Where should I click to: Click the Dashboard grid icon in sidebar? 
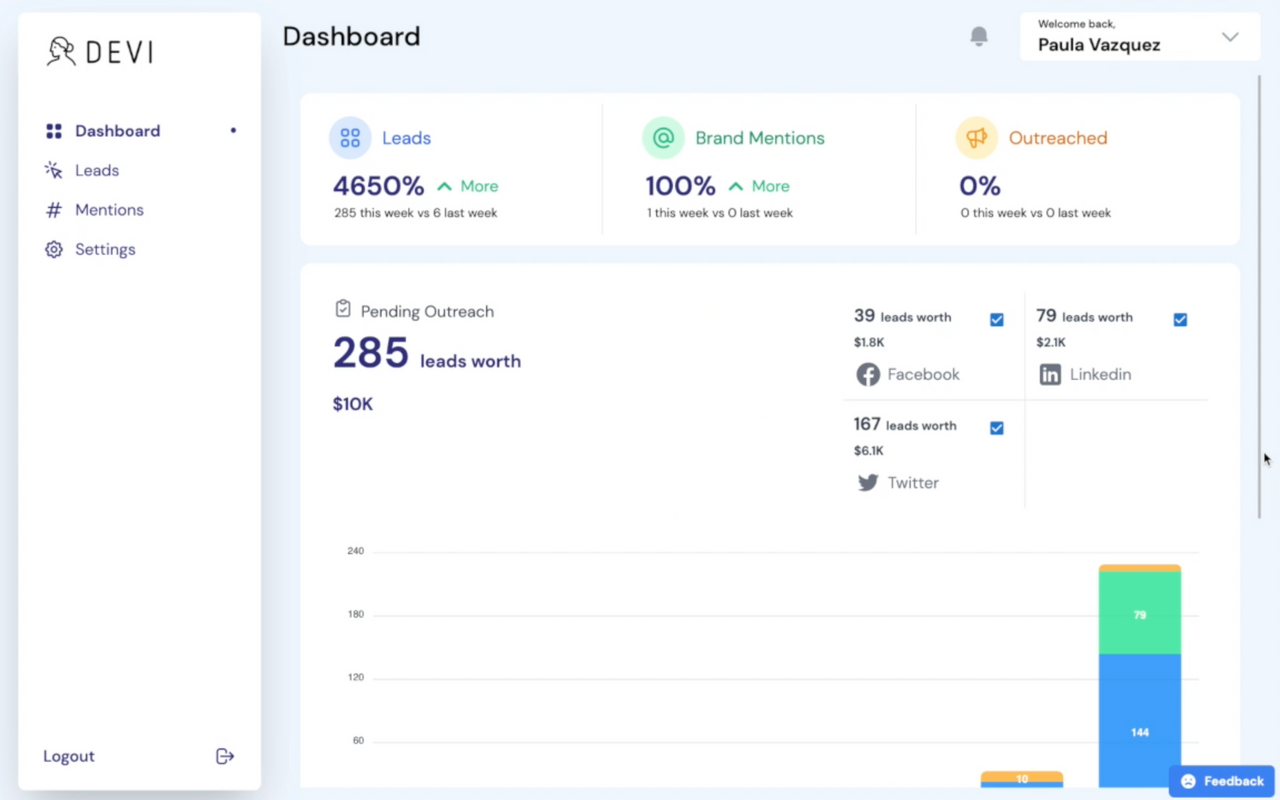point(54,131)
